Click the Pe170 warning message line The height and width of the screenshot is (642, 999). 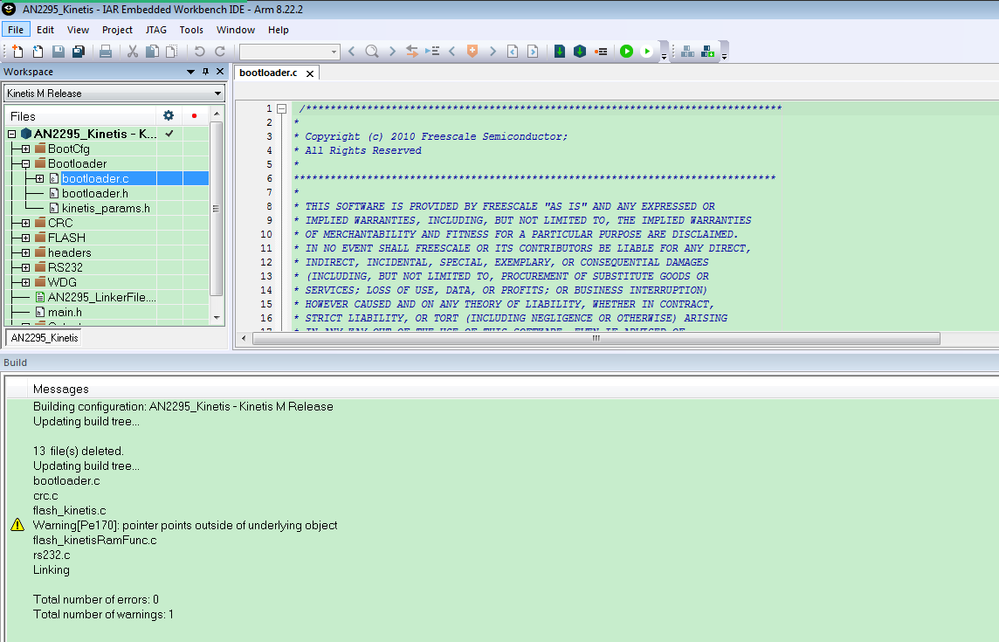[x=185, y=525]
